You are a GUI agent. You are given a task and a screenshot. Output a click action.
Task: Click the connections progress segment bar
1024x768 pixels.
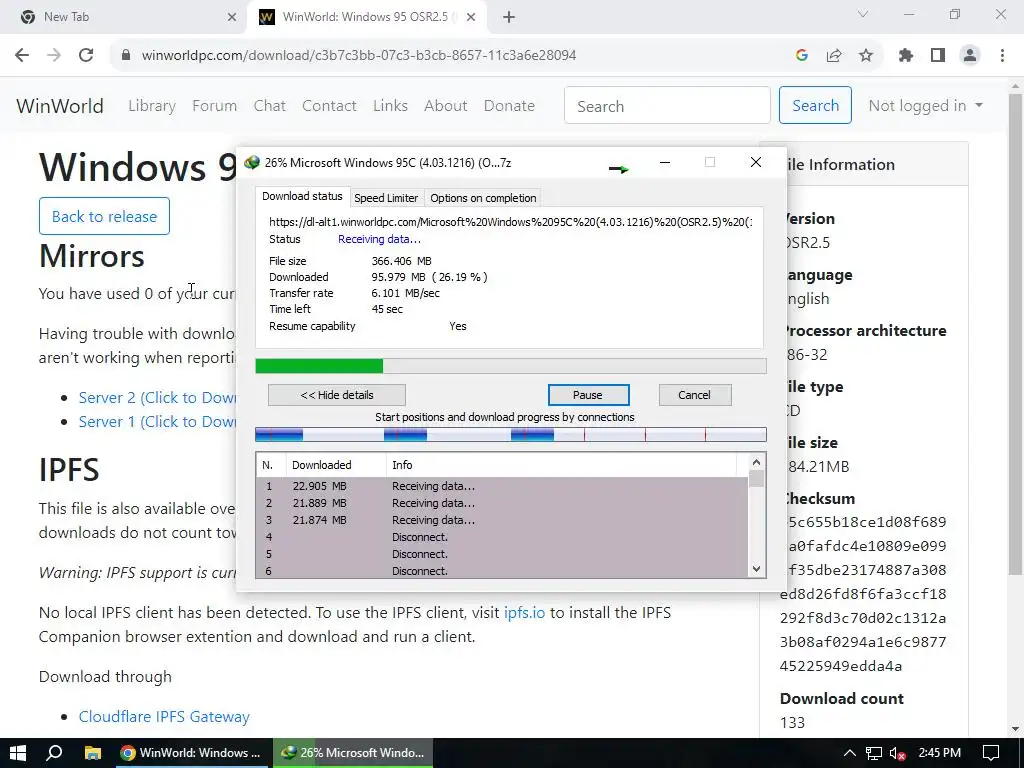point(511,435)
